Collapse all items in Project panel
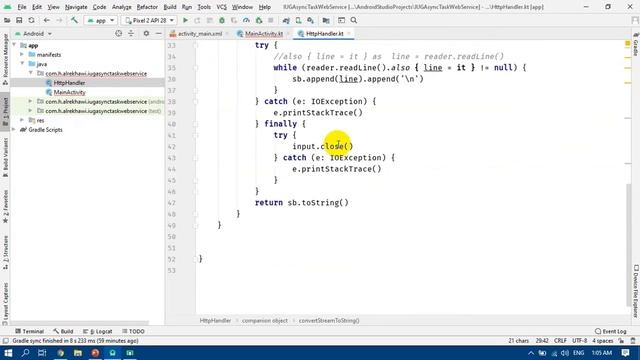This screenshot has width=640, height=360. coord(131,33)
